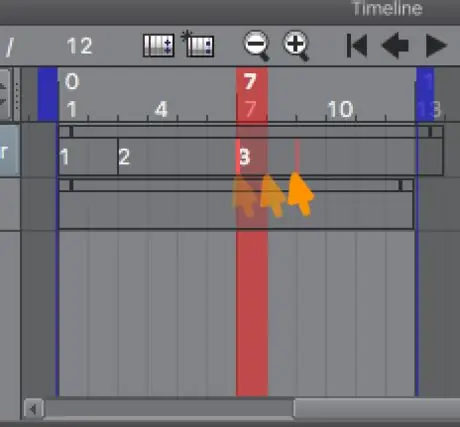Screen dimensions: 460x427
Task: Click frame 10 on the ruler
Action: 340,109
